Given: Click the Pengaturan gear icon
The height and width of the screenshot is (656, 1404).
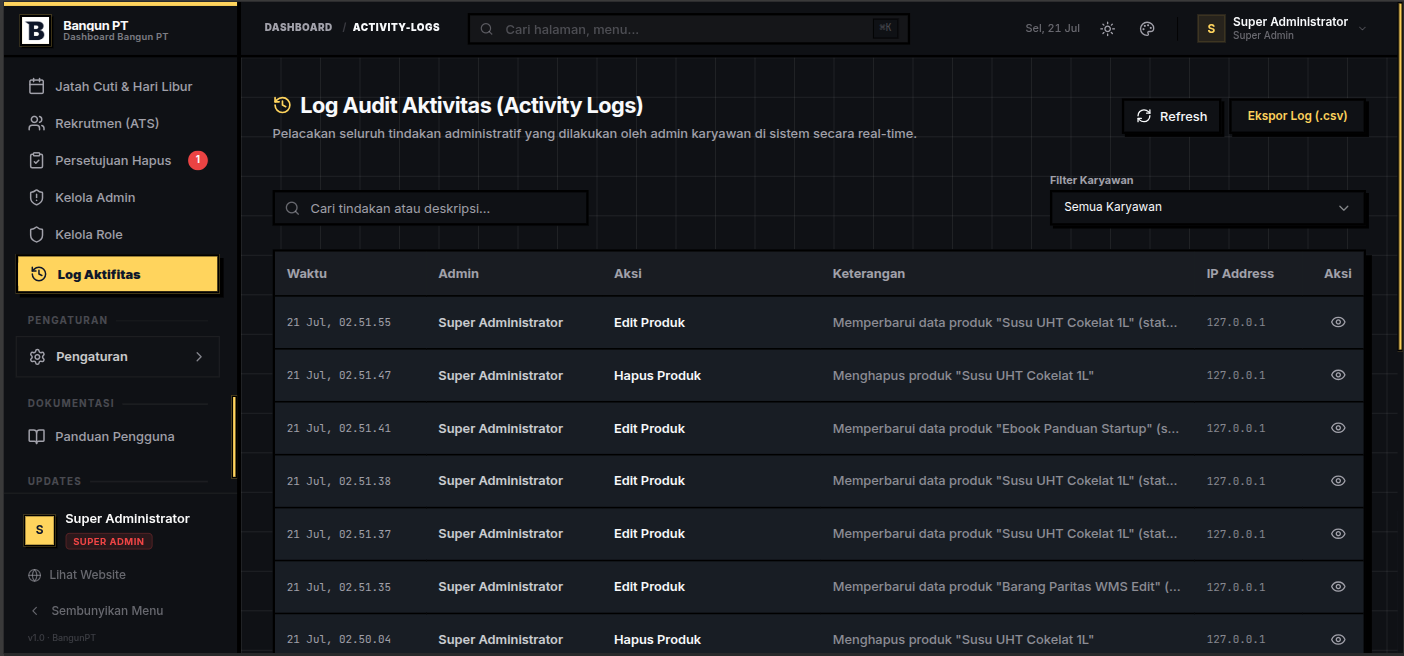Looking at the screenshot, I should coord(37,357).
